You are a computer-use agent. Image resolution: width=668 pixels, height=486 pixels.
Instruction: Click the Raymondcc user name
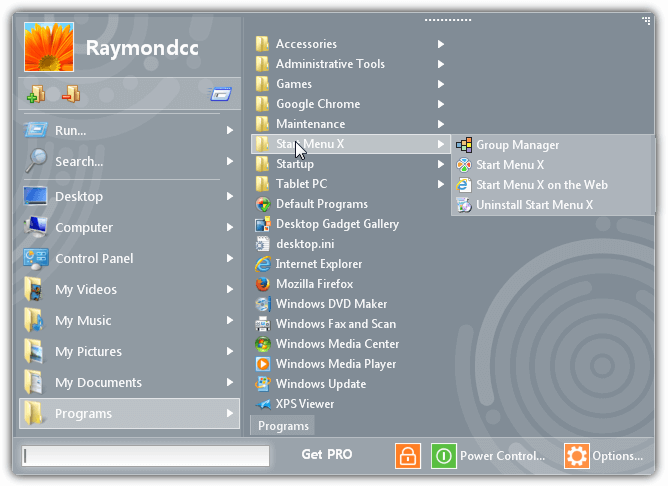[x=142, y=48]
